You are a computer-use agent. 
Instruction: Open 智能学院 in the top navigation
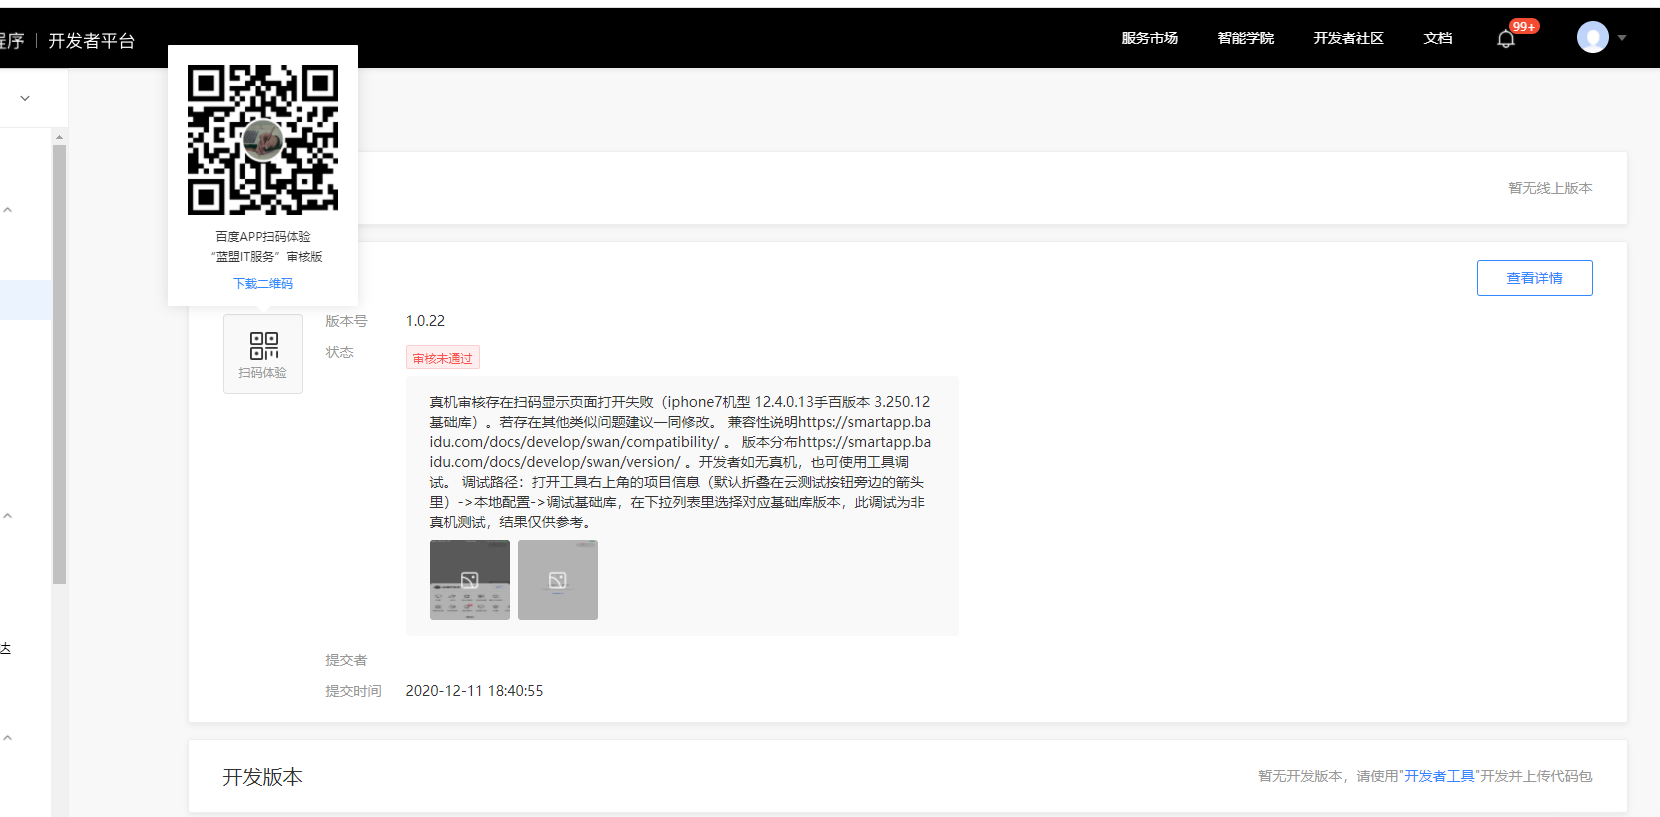(1246, 38)
